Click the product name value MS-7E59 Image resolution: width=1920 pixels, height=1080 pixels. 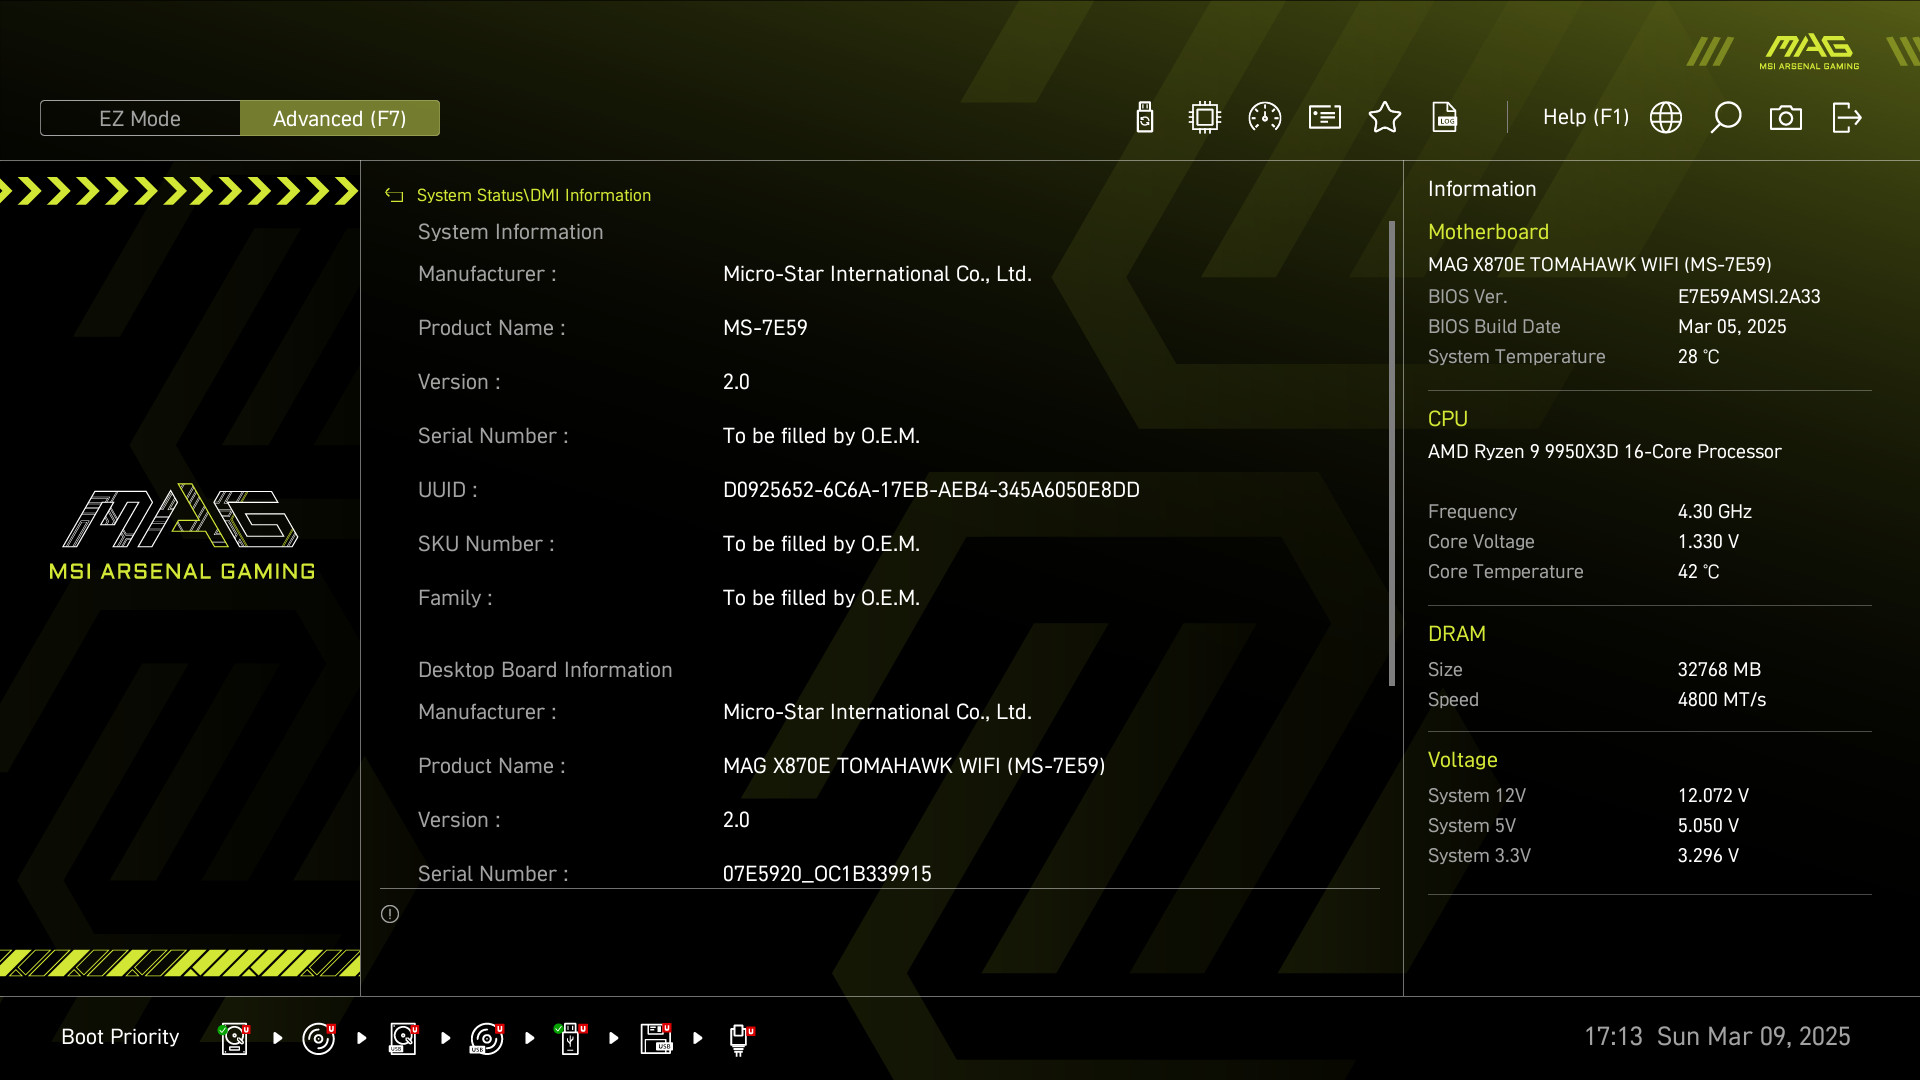(765, 328)
